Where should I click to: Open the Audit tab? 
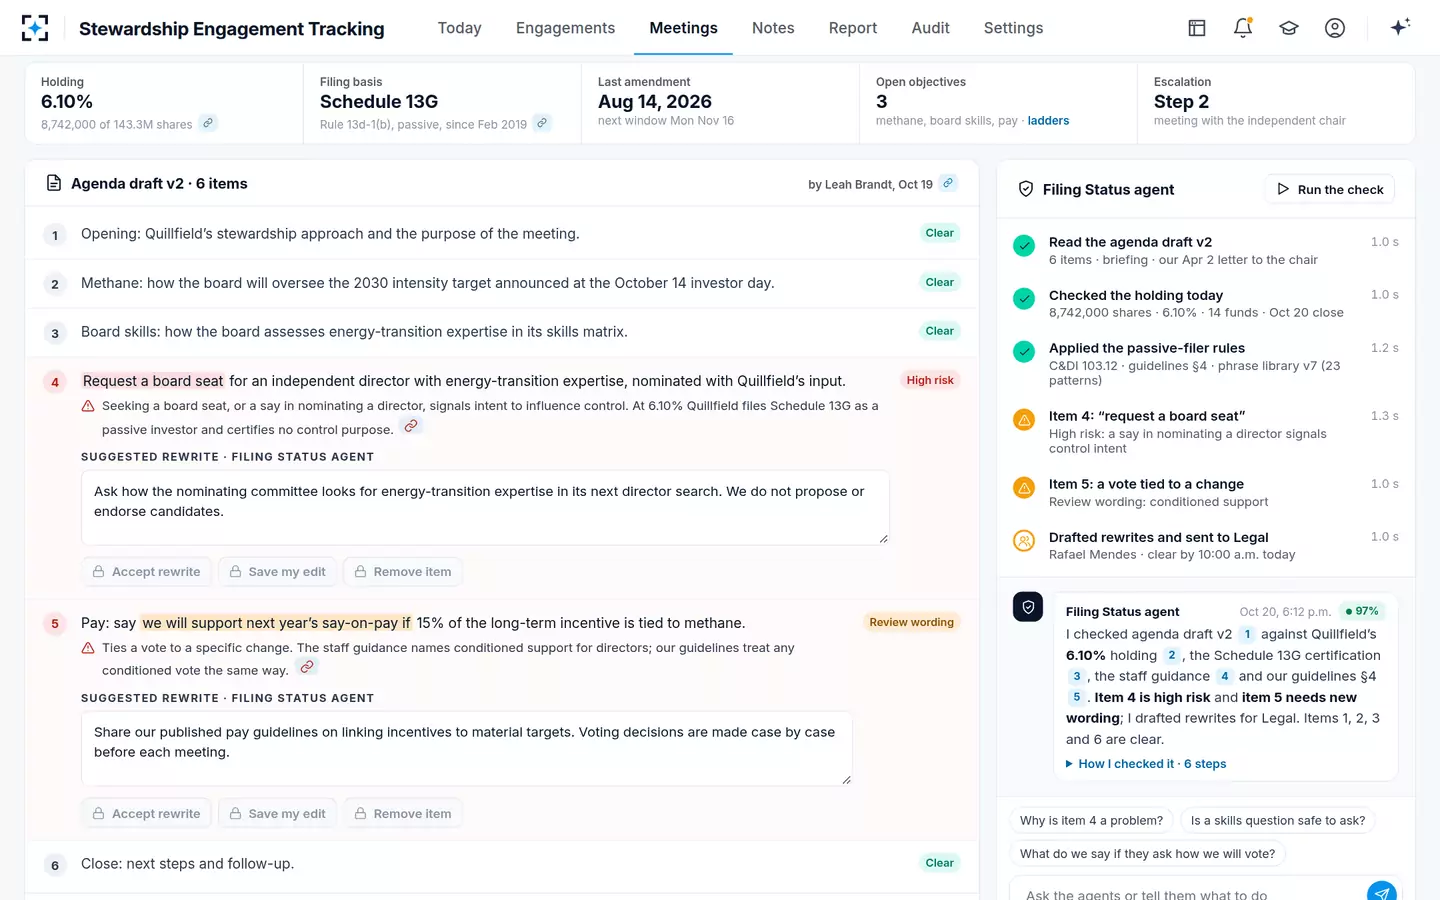point(930,28)
